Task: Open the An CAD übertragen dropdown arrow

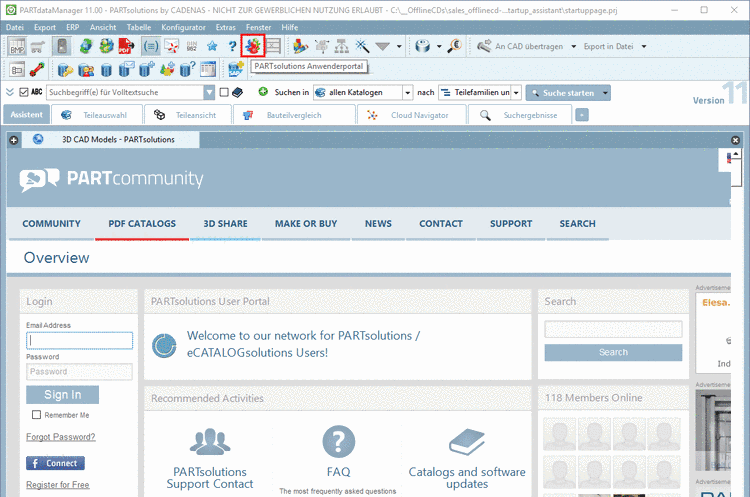Action: (x=574, y=46)
